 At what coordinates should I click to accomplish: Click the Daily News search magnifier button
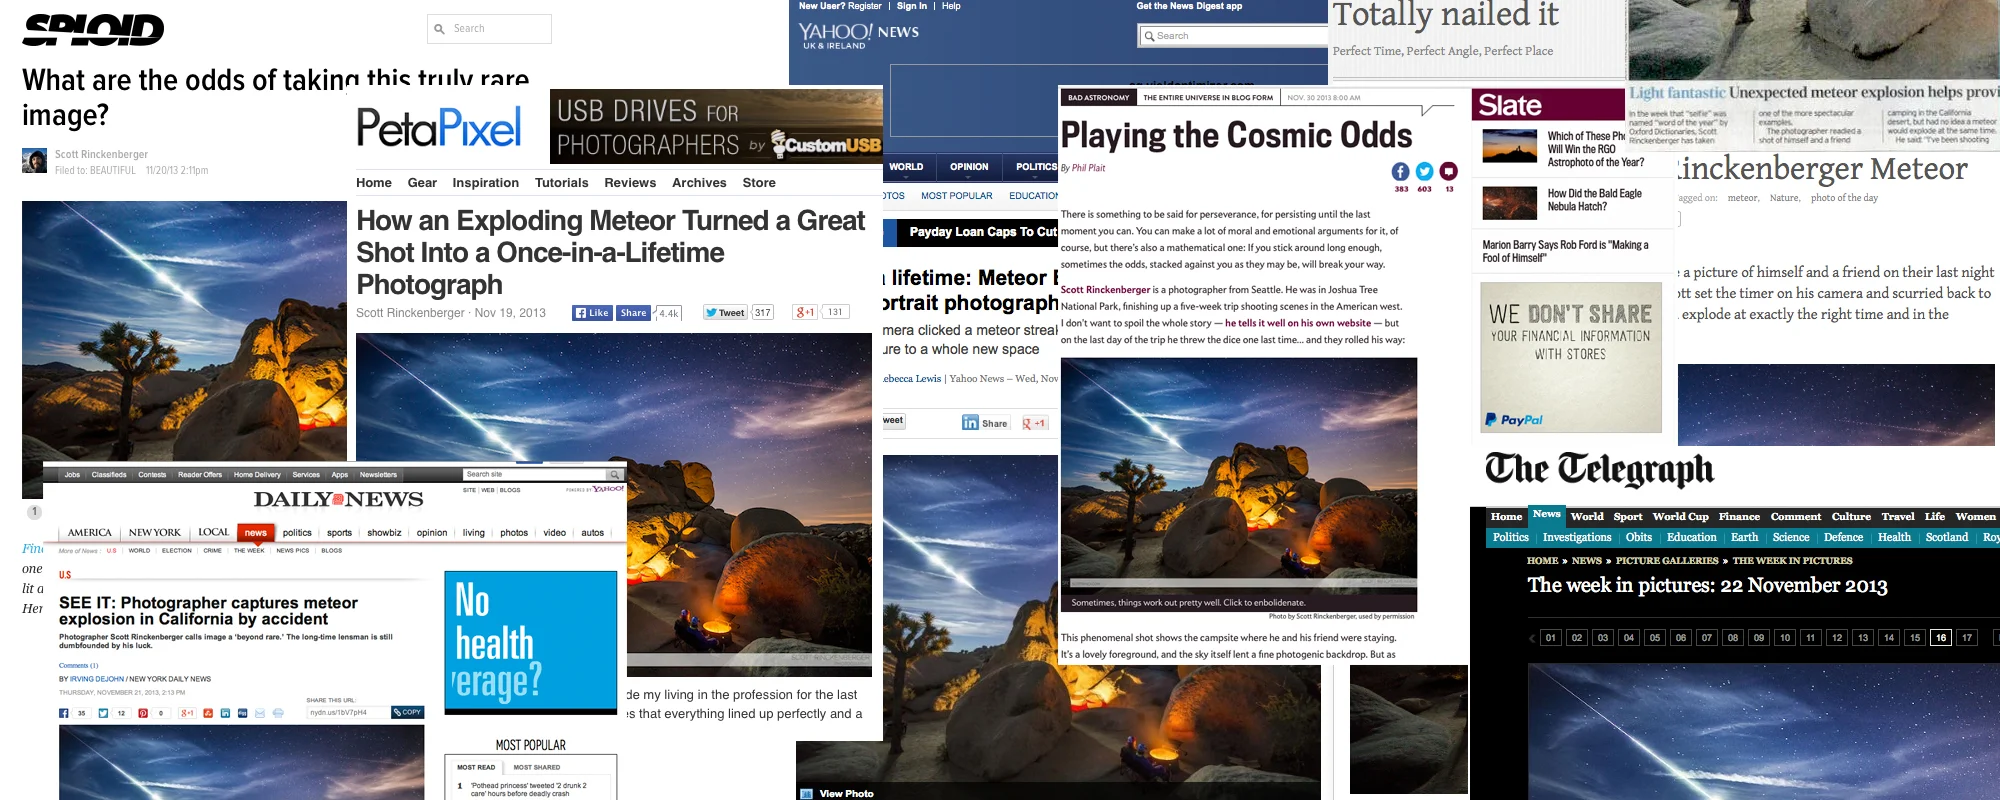pos(616,474)
